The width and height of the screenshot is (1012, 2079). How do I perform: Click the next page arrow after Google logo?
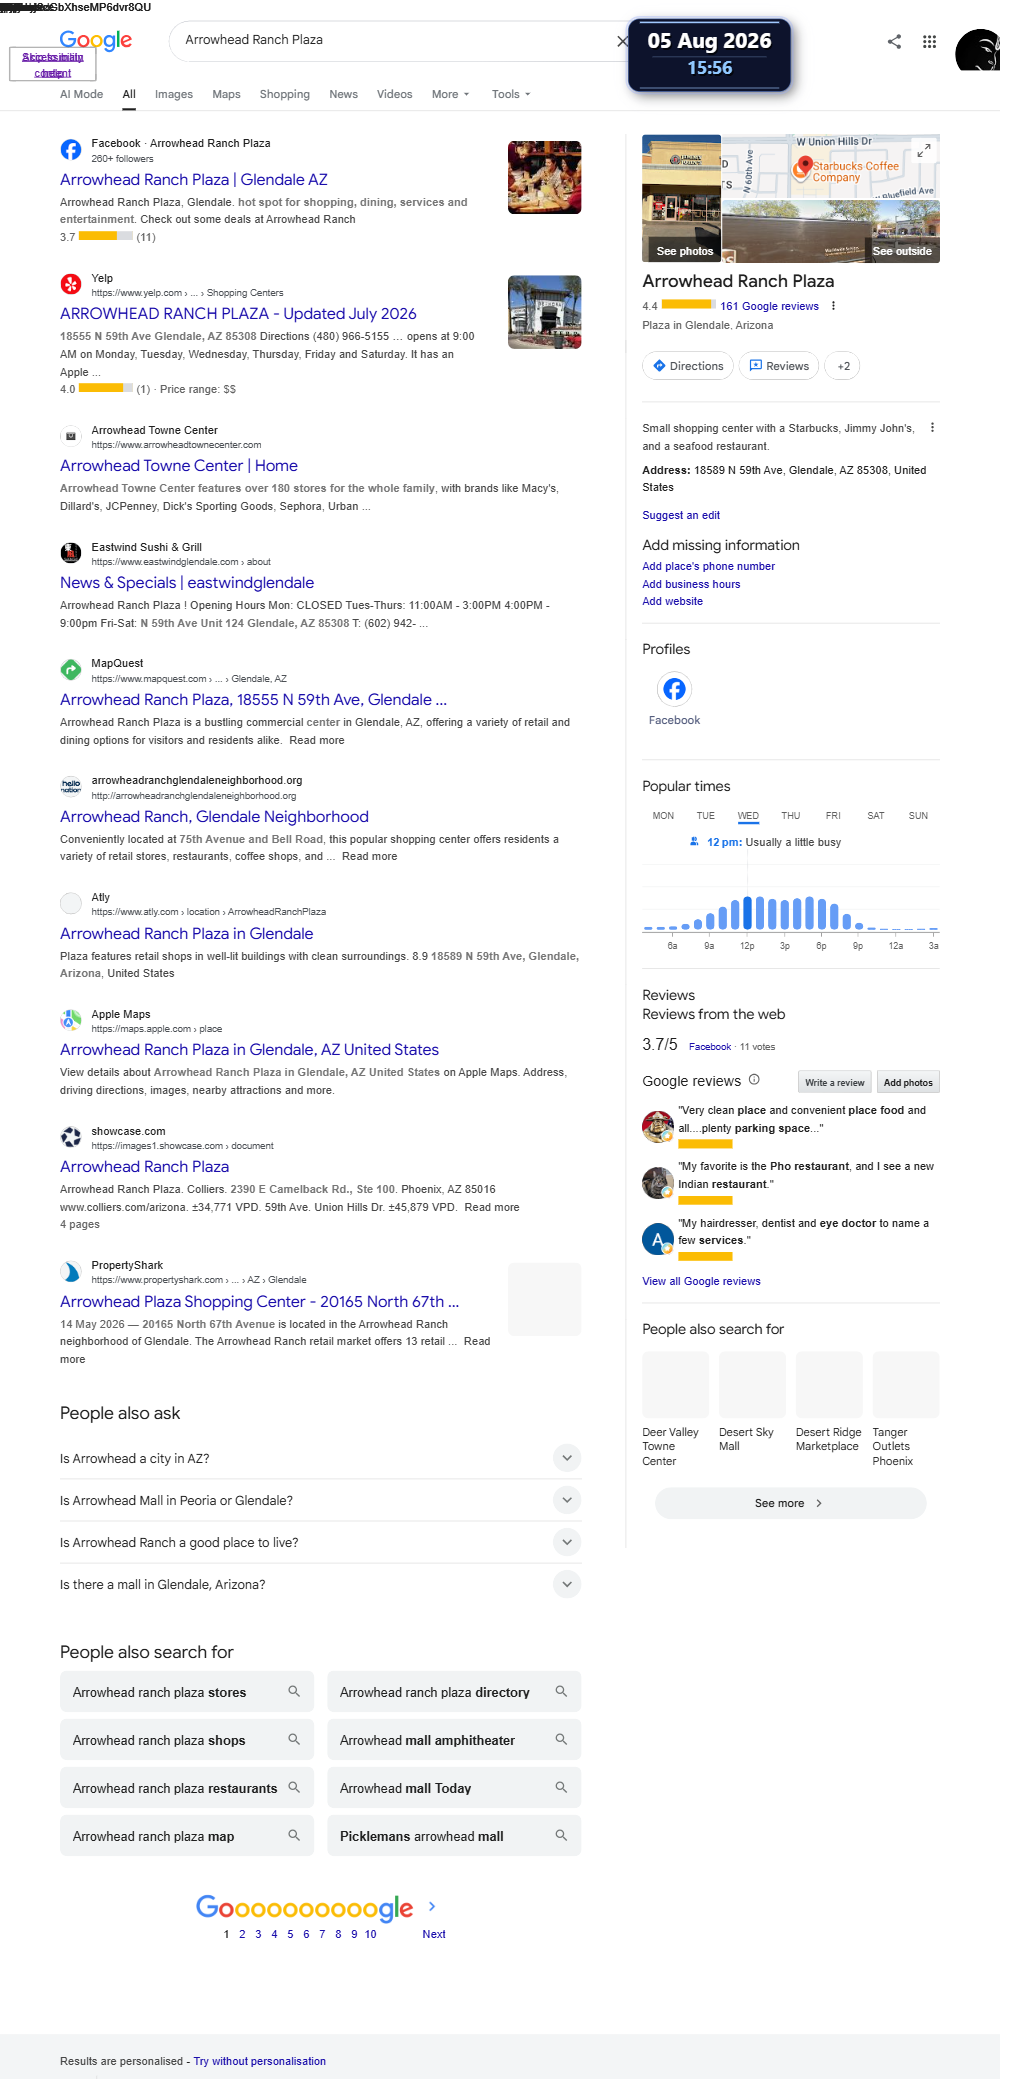click(432, 1906)
